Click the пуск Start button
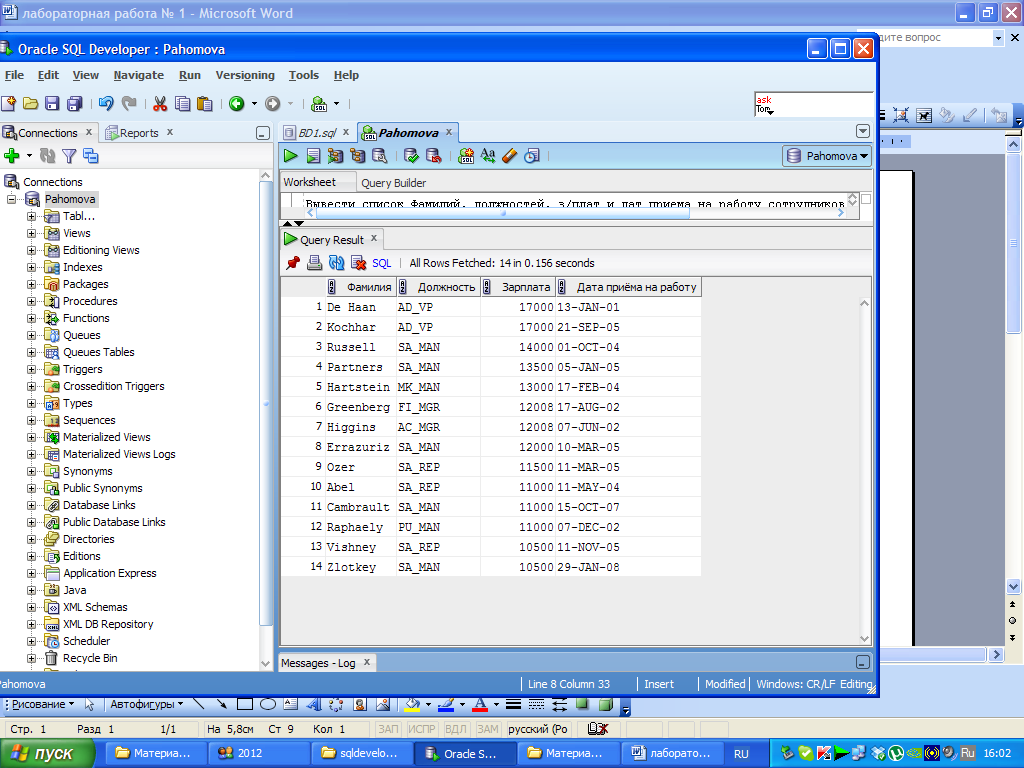 pos(47,753)
